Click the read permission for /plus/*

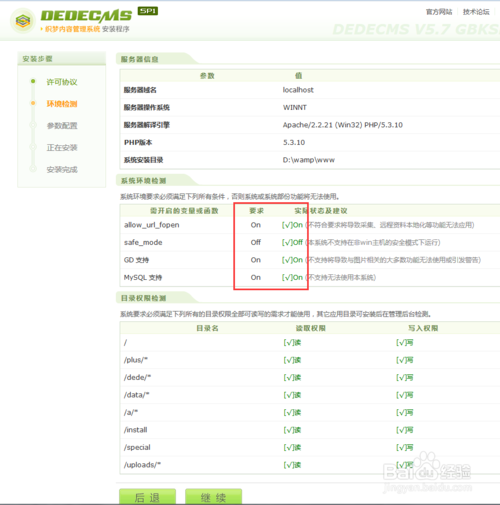292,360
